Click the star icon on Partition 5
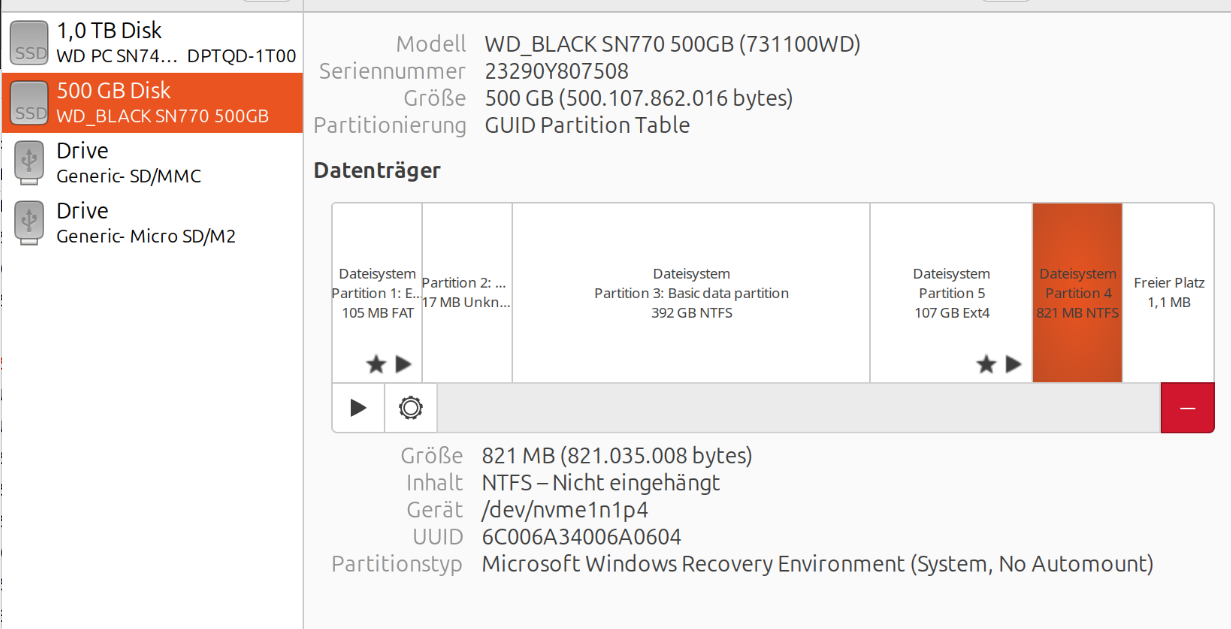Image resolution: width=1231 pixels, height=629 pixels. [x=987, y=364]
